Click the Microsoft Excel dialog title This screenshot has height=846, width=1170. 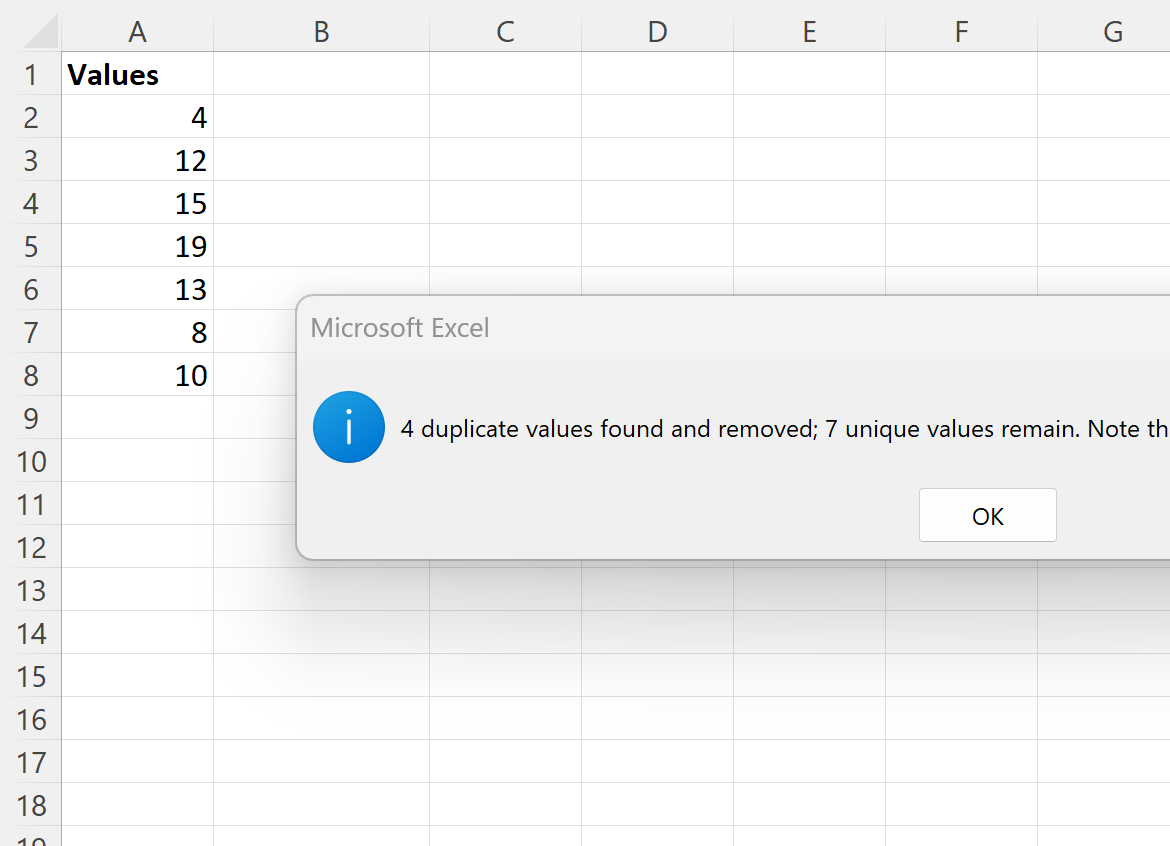400,328
